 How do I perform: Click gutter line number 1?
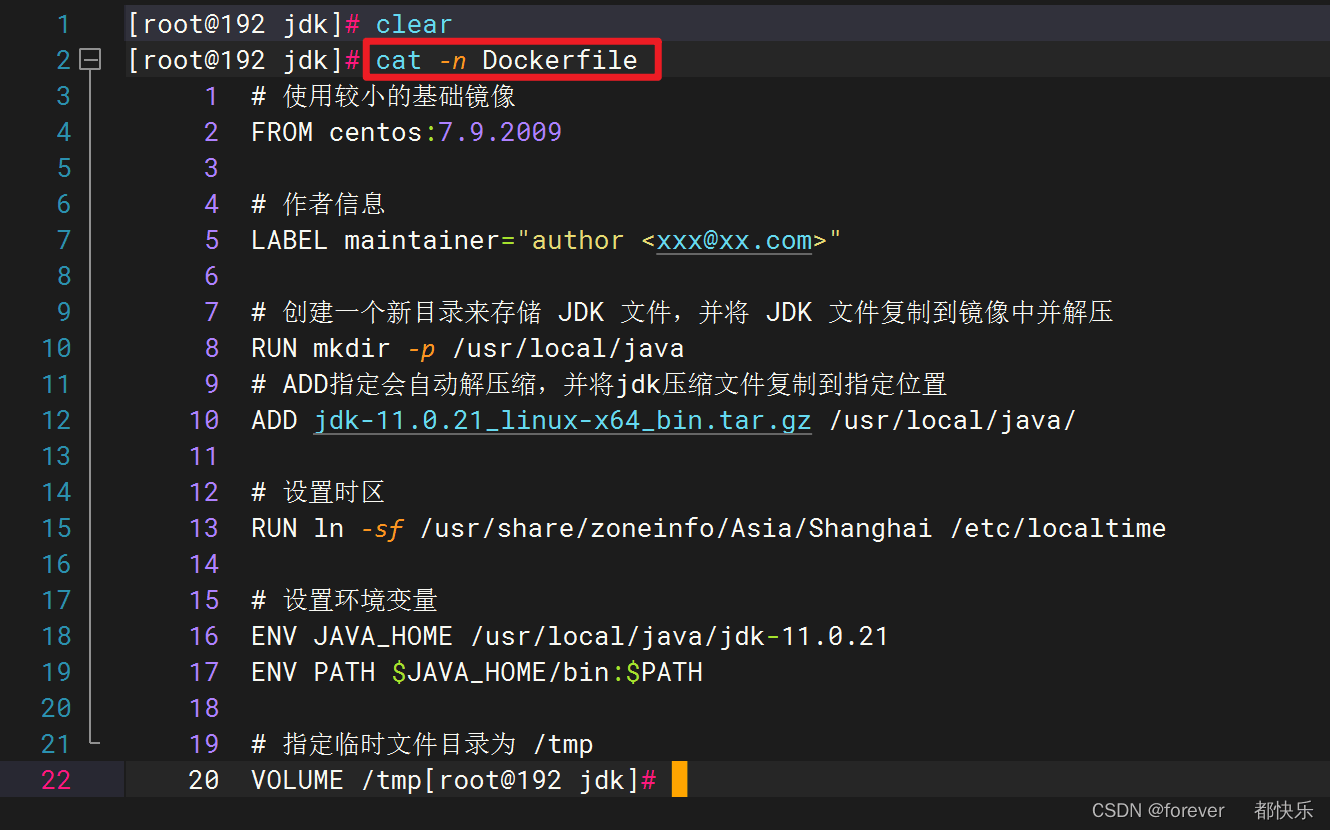coord(64,24)
